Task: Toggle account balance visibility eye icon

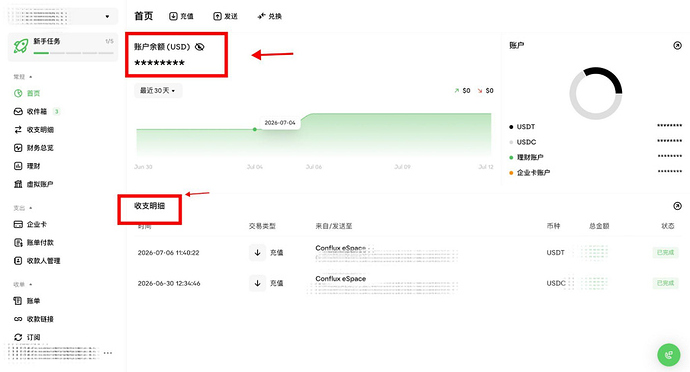Action: (x=200, y=47)
